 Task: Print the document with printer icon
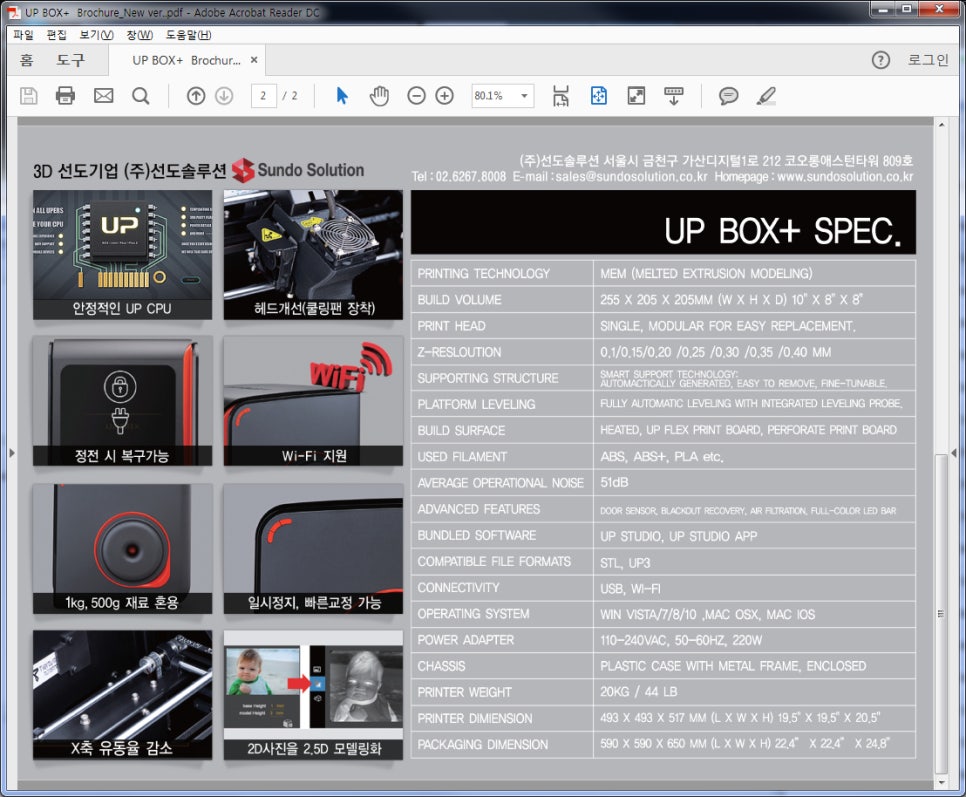65,96
